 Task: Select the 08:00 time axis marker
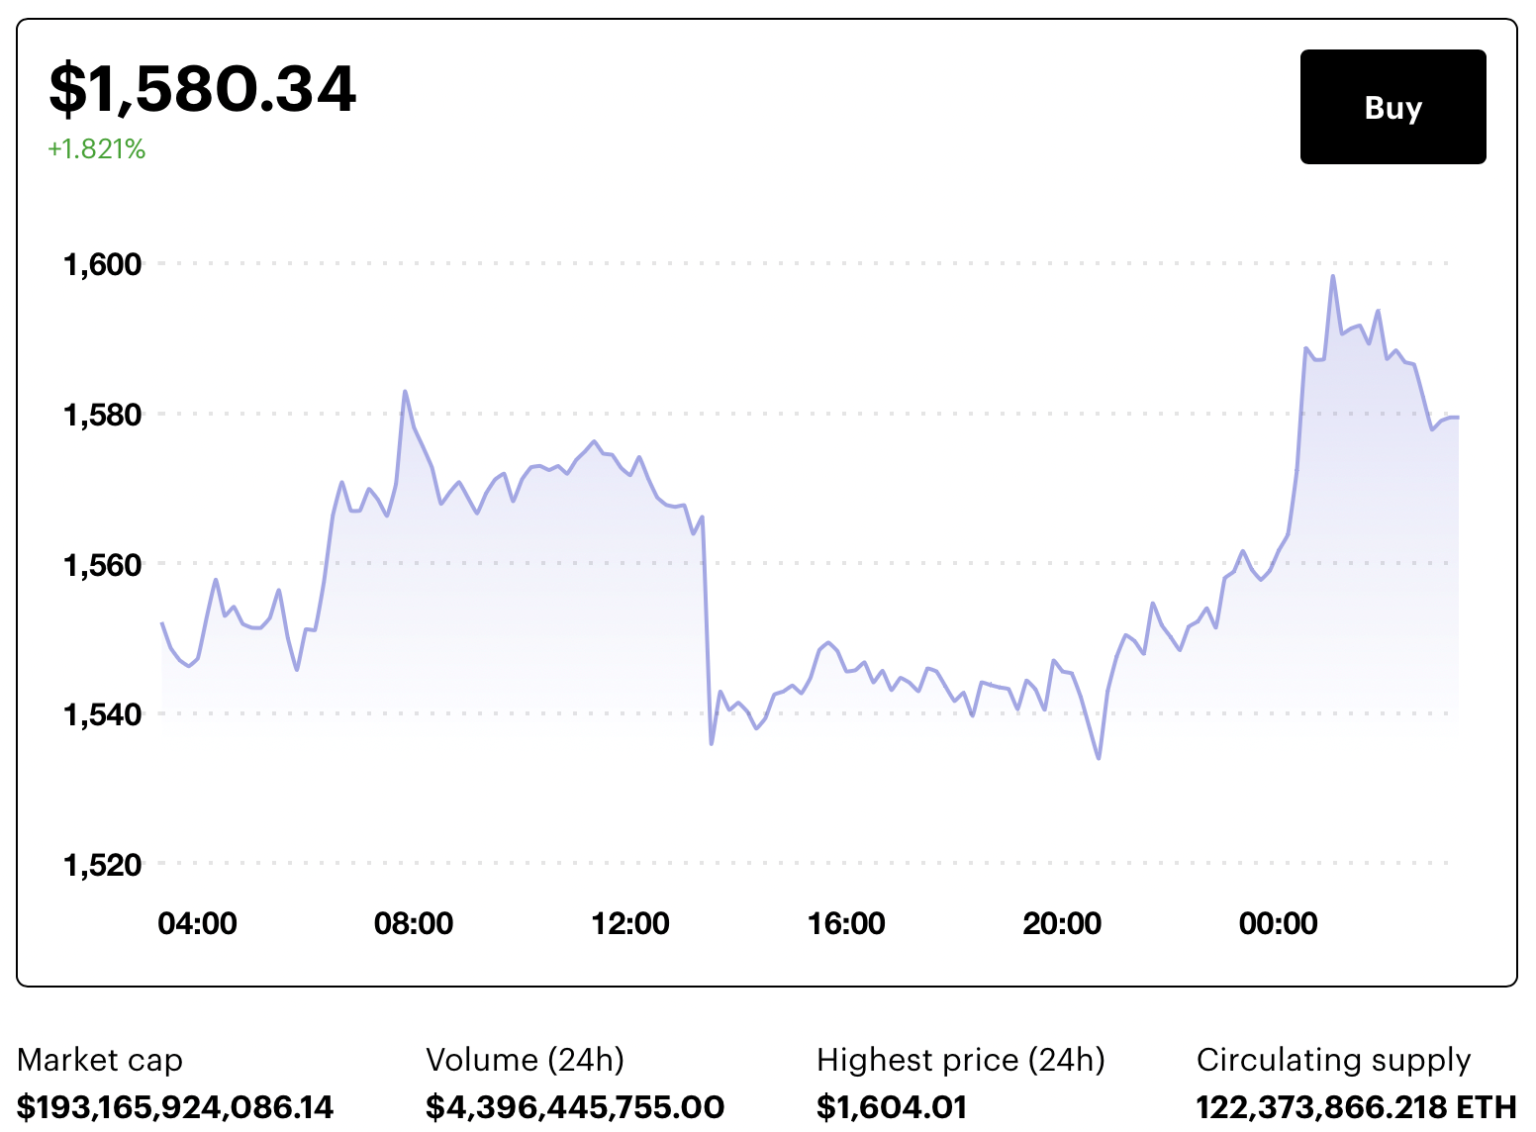pyautogui.click(x=413, y=923)
